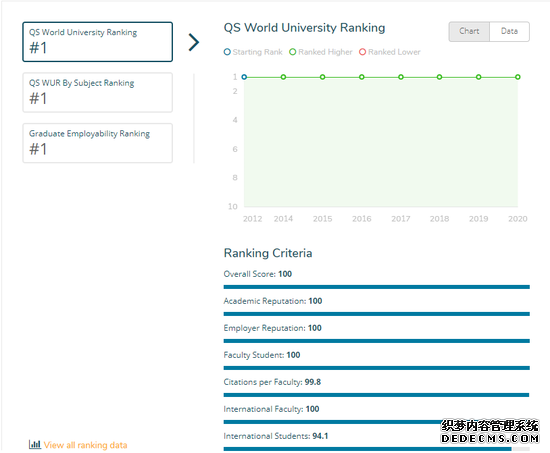The image size is (550, 453).
Task: Click the 2015 data point on chart
Action: 322,77
